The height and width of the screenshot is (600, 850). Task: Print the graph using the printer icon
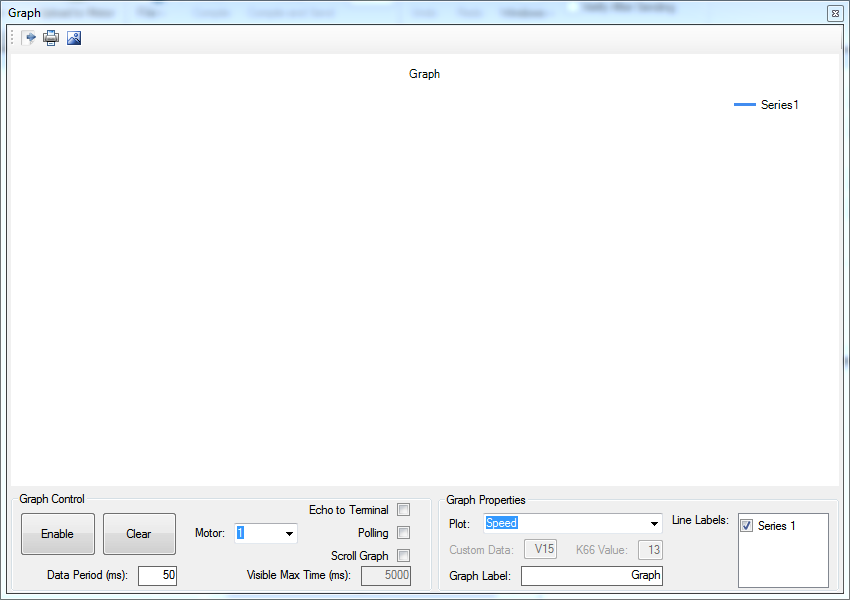click(x=51, y=38)
